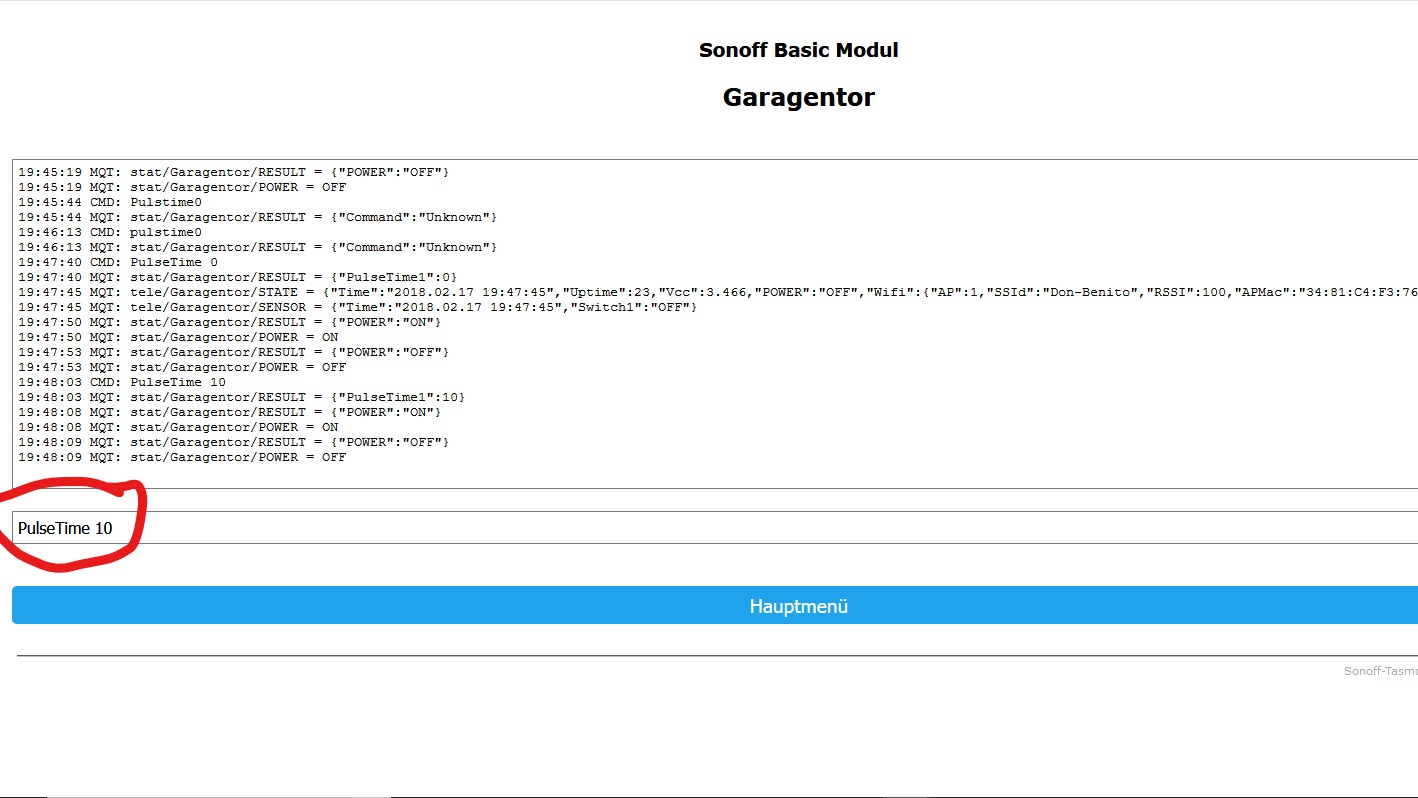Viewport: 1418px width, 798px height.
Task: Click the tele/Garagentor/SENSOR log entry
Action: 357,307
